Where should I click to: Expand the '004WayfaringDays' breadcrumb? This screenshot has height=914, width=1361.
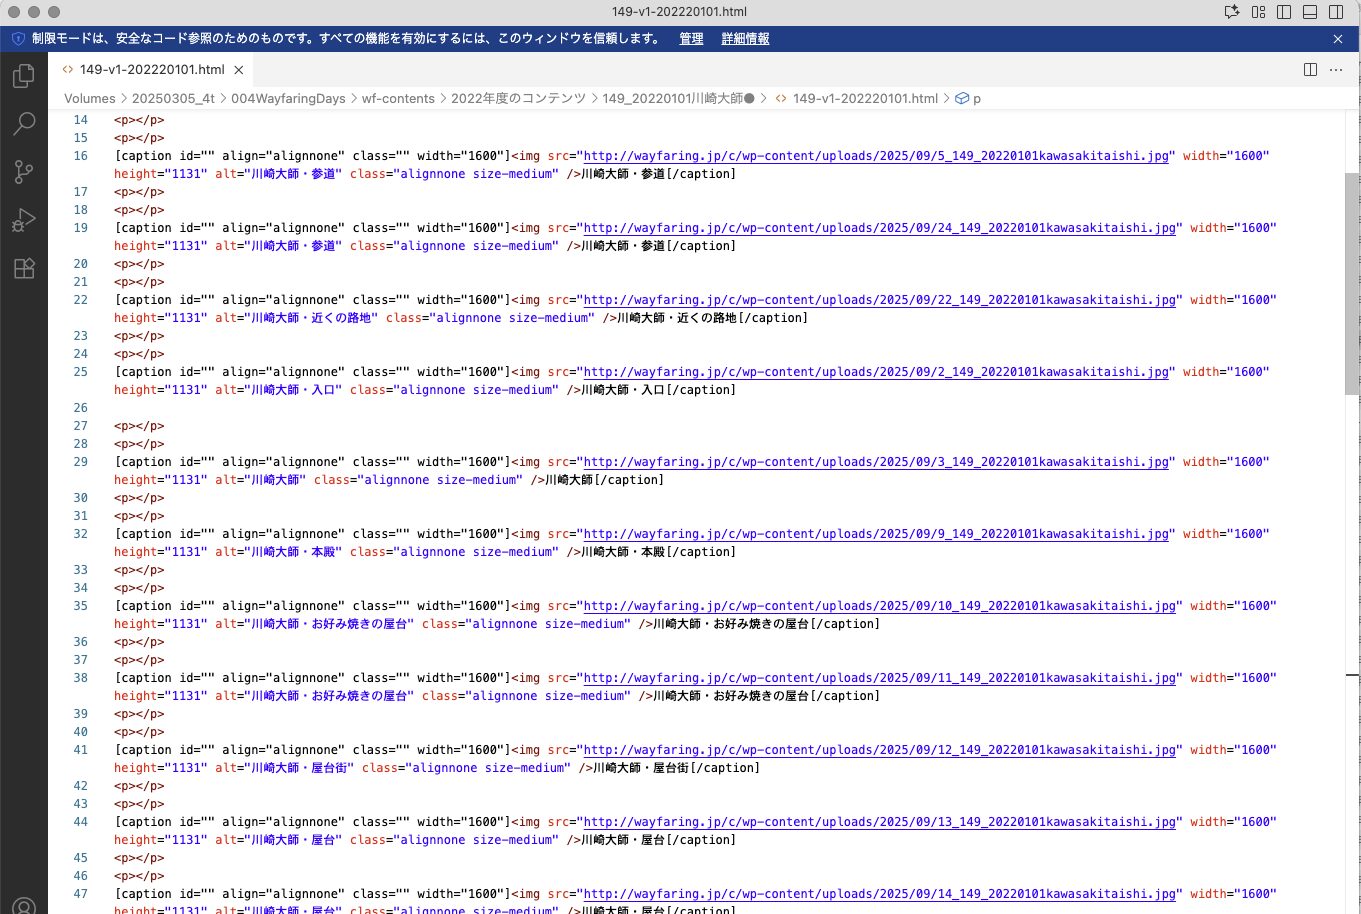288,98
